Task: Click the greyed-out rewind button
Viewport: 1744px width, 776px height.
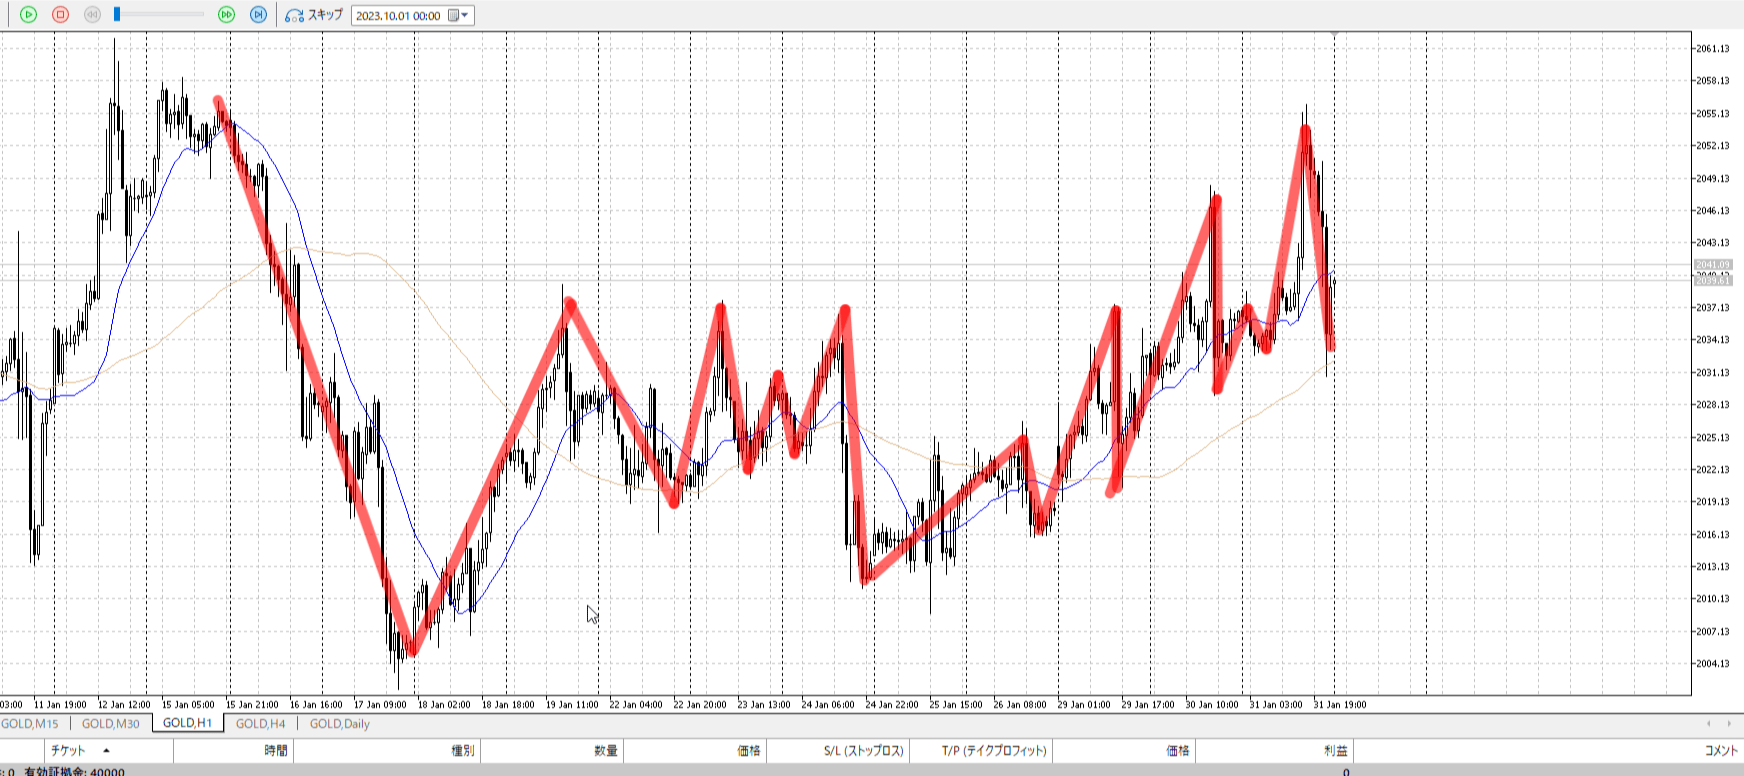Action: pyautogui.click(x=92, y=15)
